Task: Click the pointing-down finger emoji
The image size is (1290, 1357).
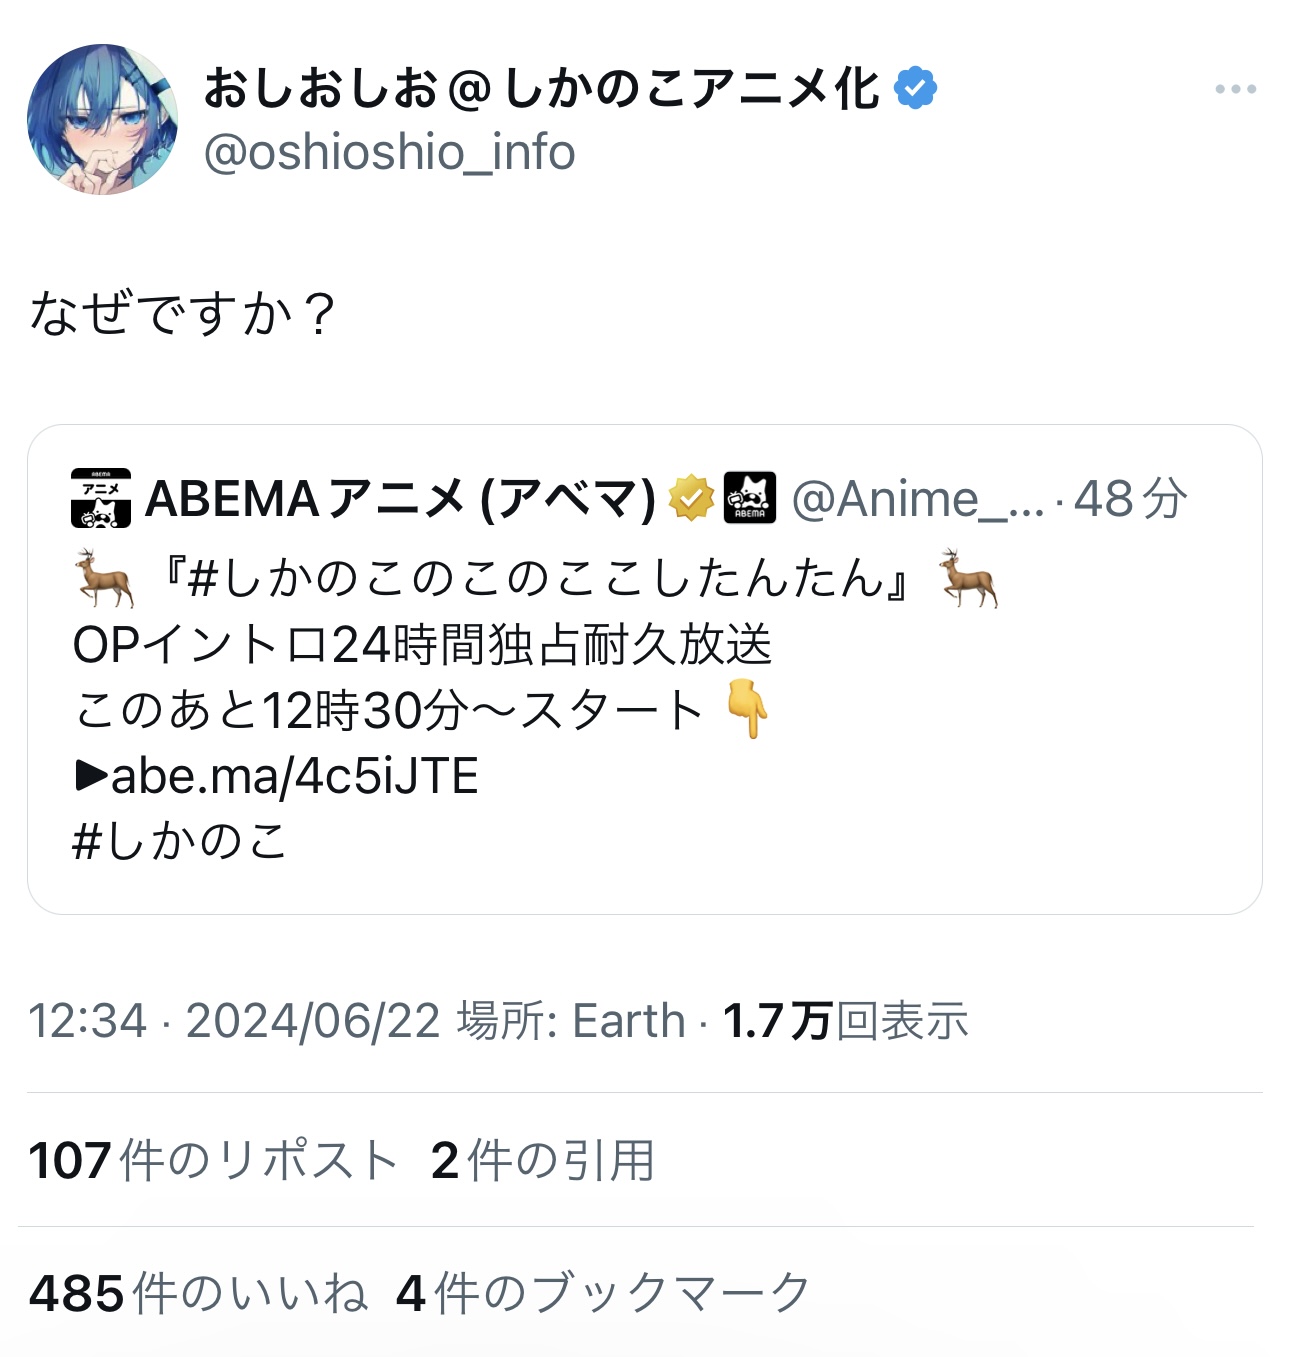Action: pos(747,709)
